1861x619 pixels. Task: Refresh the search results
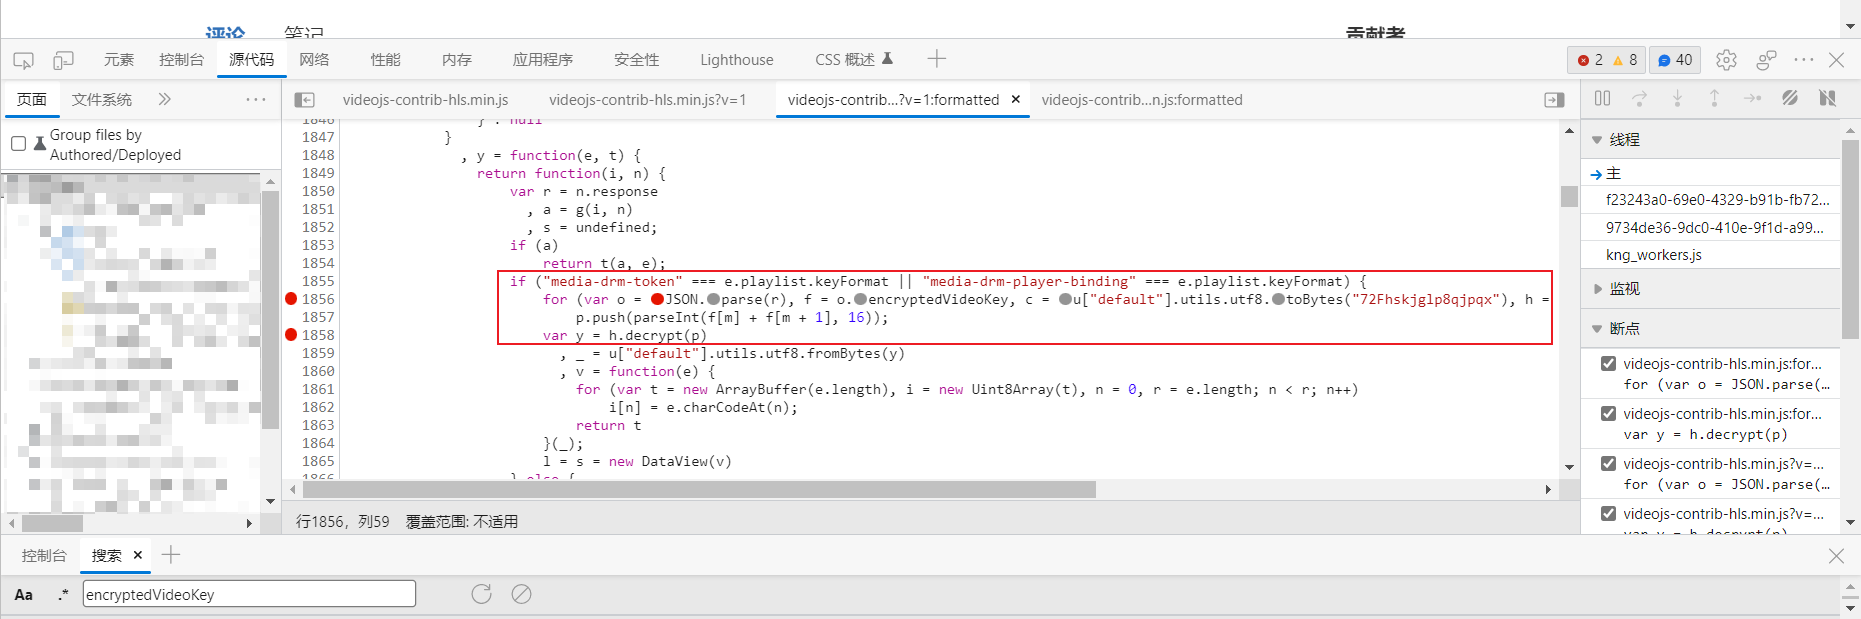coord(481,594)
